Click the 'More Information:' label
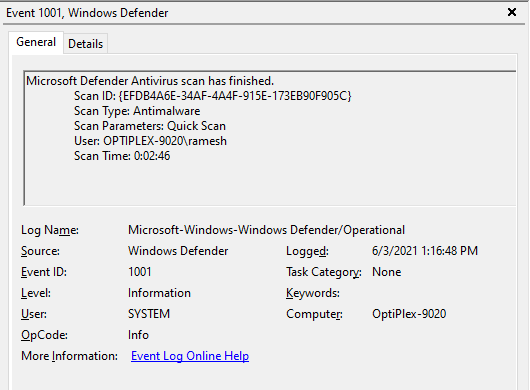Image resolution: width=530 pixels, height=390 pixels. click(69, 356)
